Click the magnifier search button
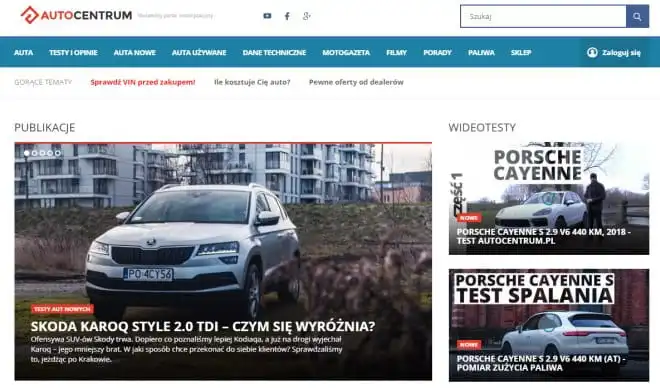 point(637,16)
